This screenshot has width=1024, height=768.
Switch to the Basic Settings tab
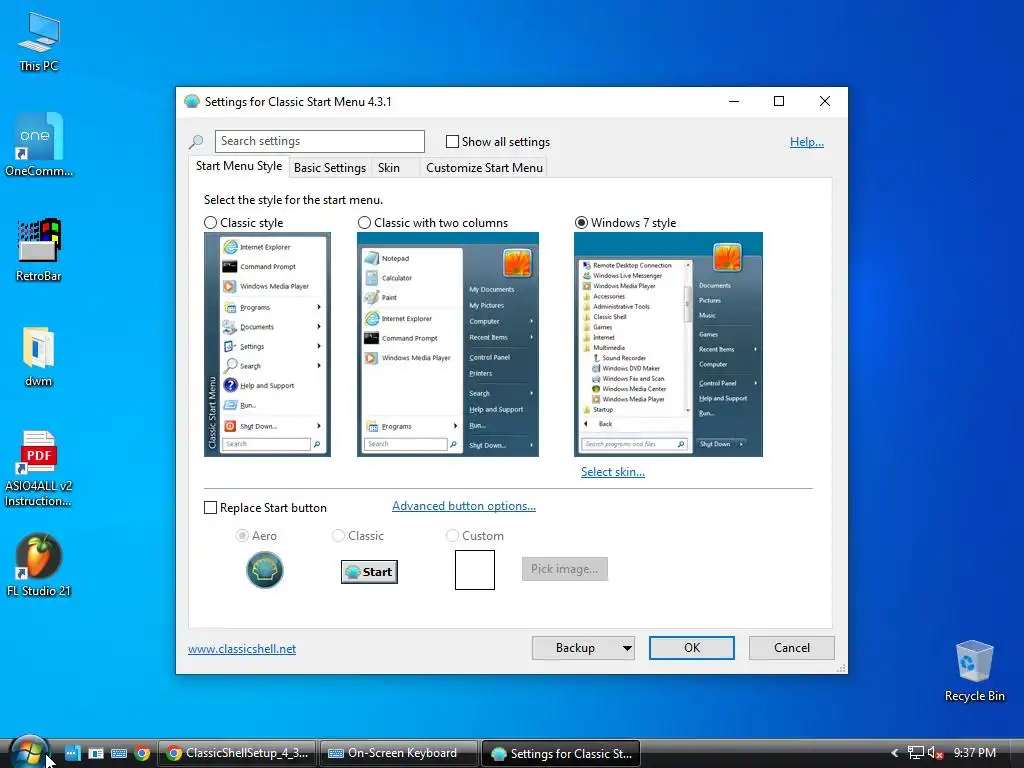(x=330, y=168)
